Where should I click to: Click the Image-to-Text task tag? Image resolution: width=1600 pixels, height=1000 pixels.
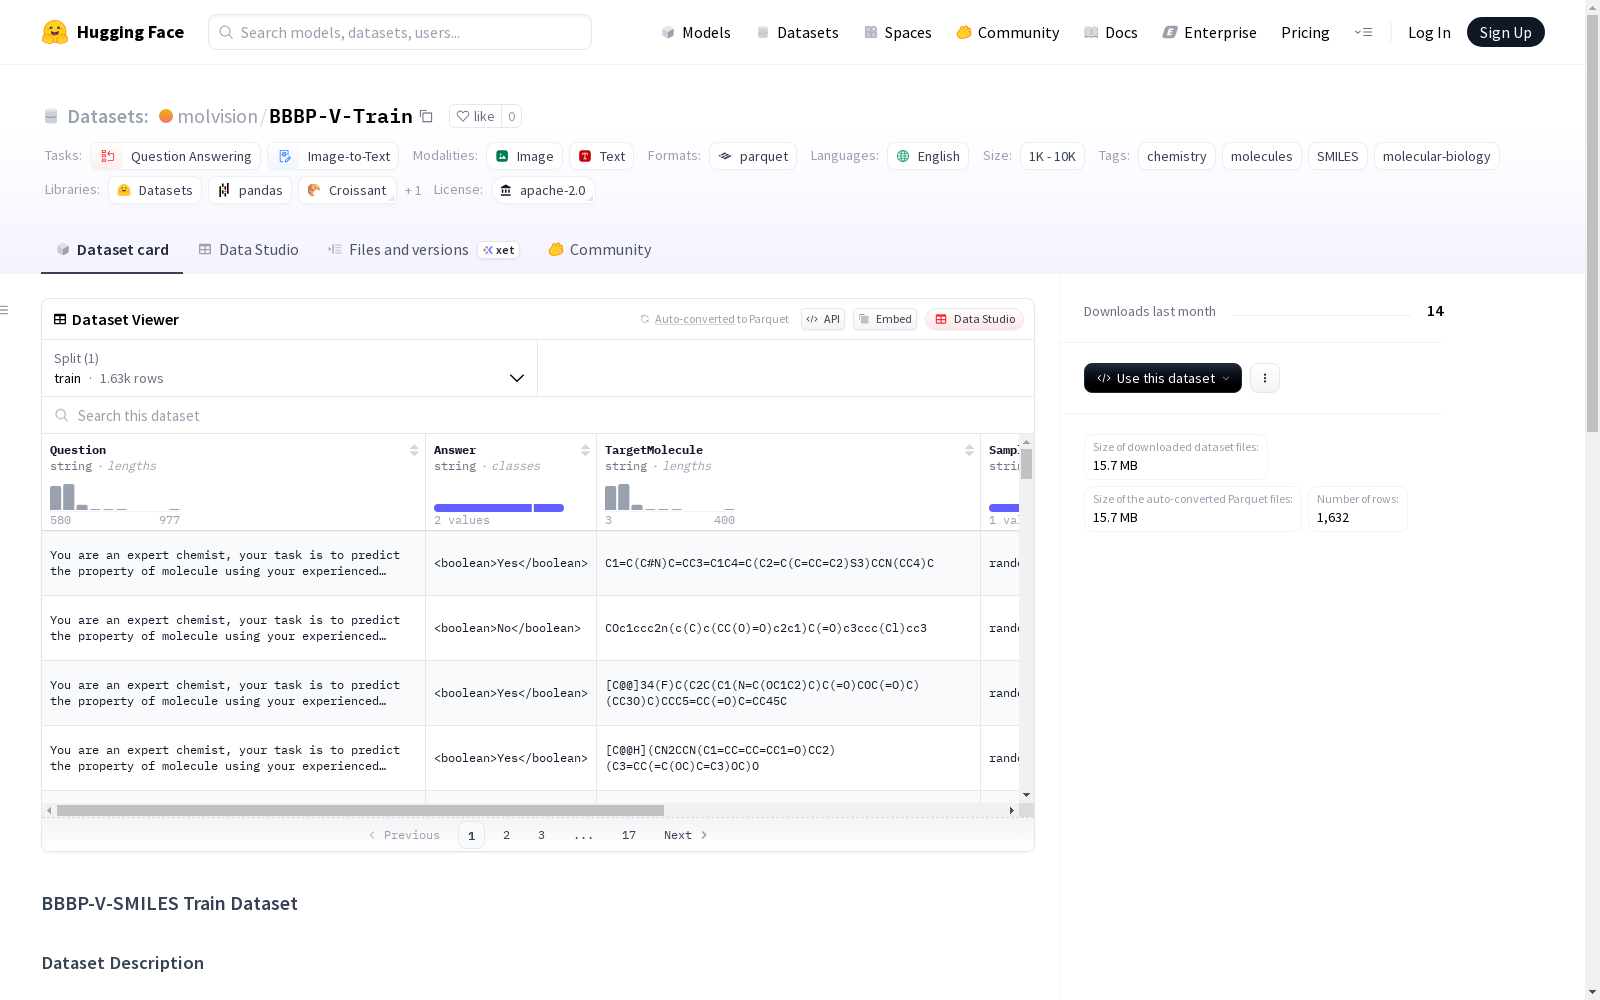coord(333,156)
